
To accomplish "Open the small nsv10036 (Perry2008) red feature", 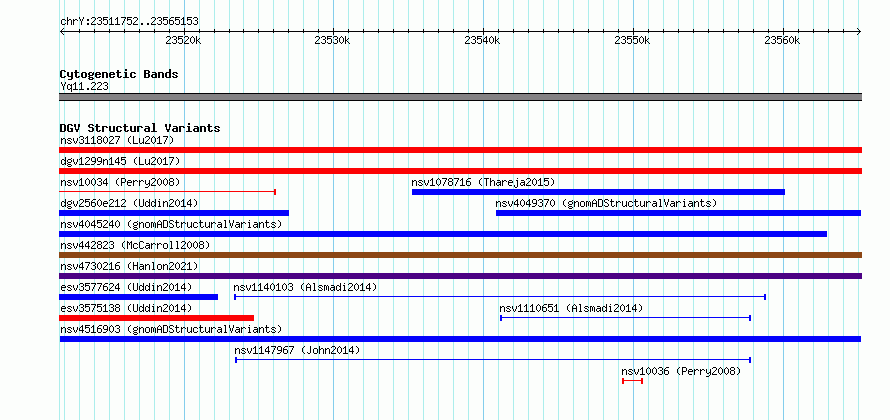I will (632, 381).
